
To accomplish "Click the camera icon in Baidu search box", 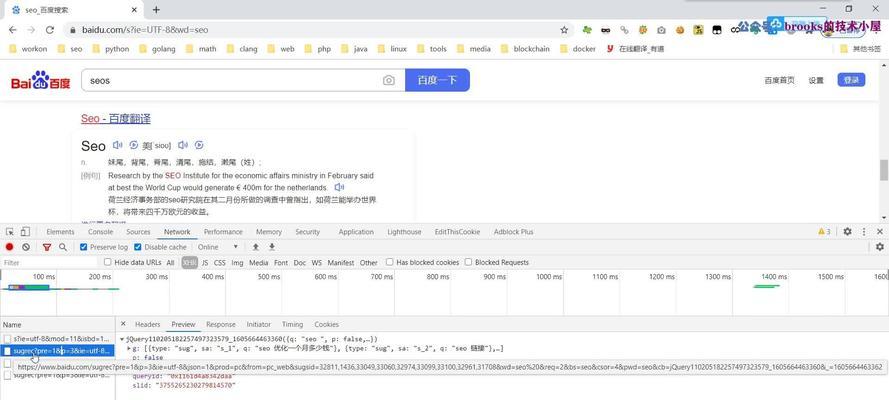I will (x=388, y=80).
